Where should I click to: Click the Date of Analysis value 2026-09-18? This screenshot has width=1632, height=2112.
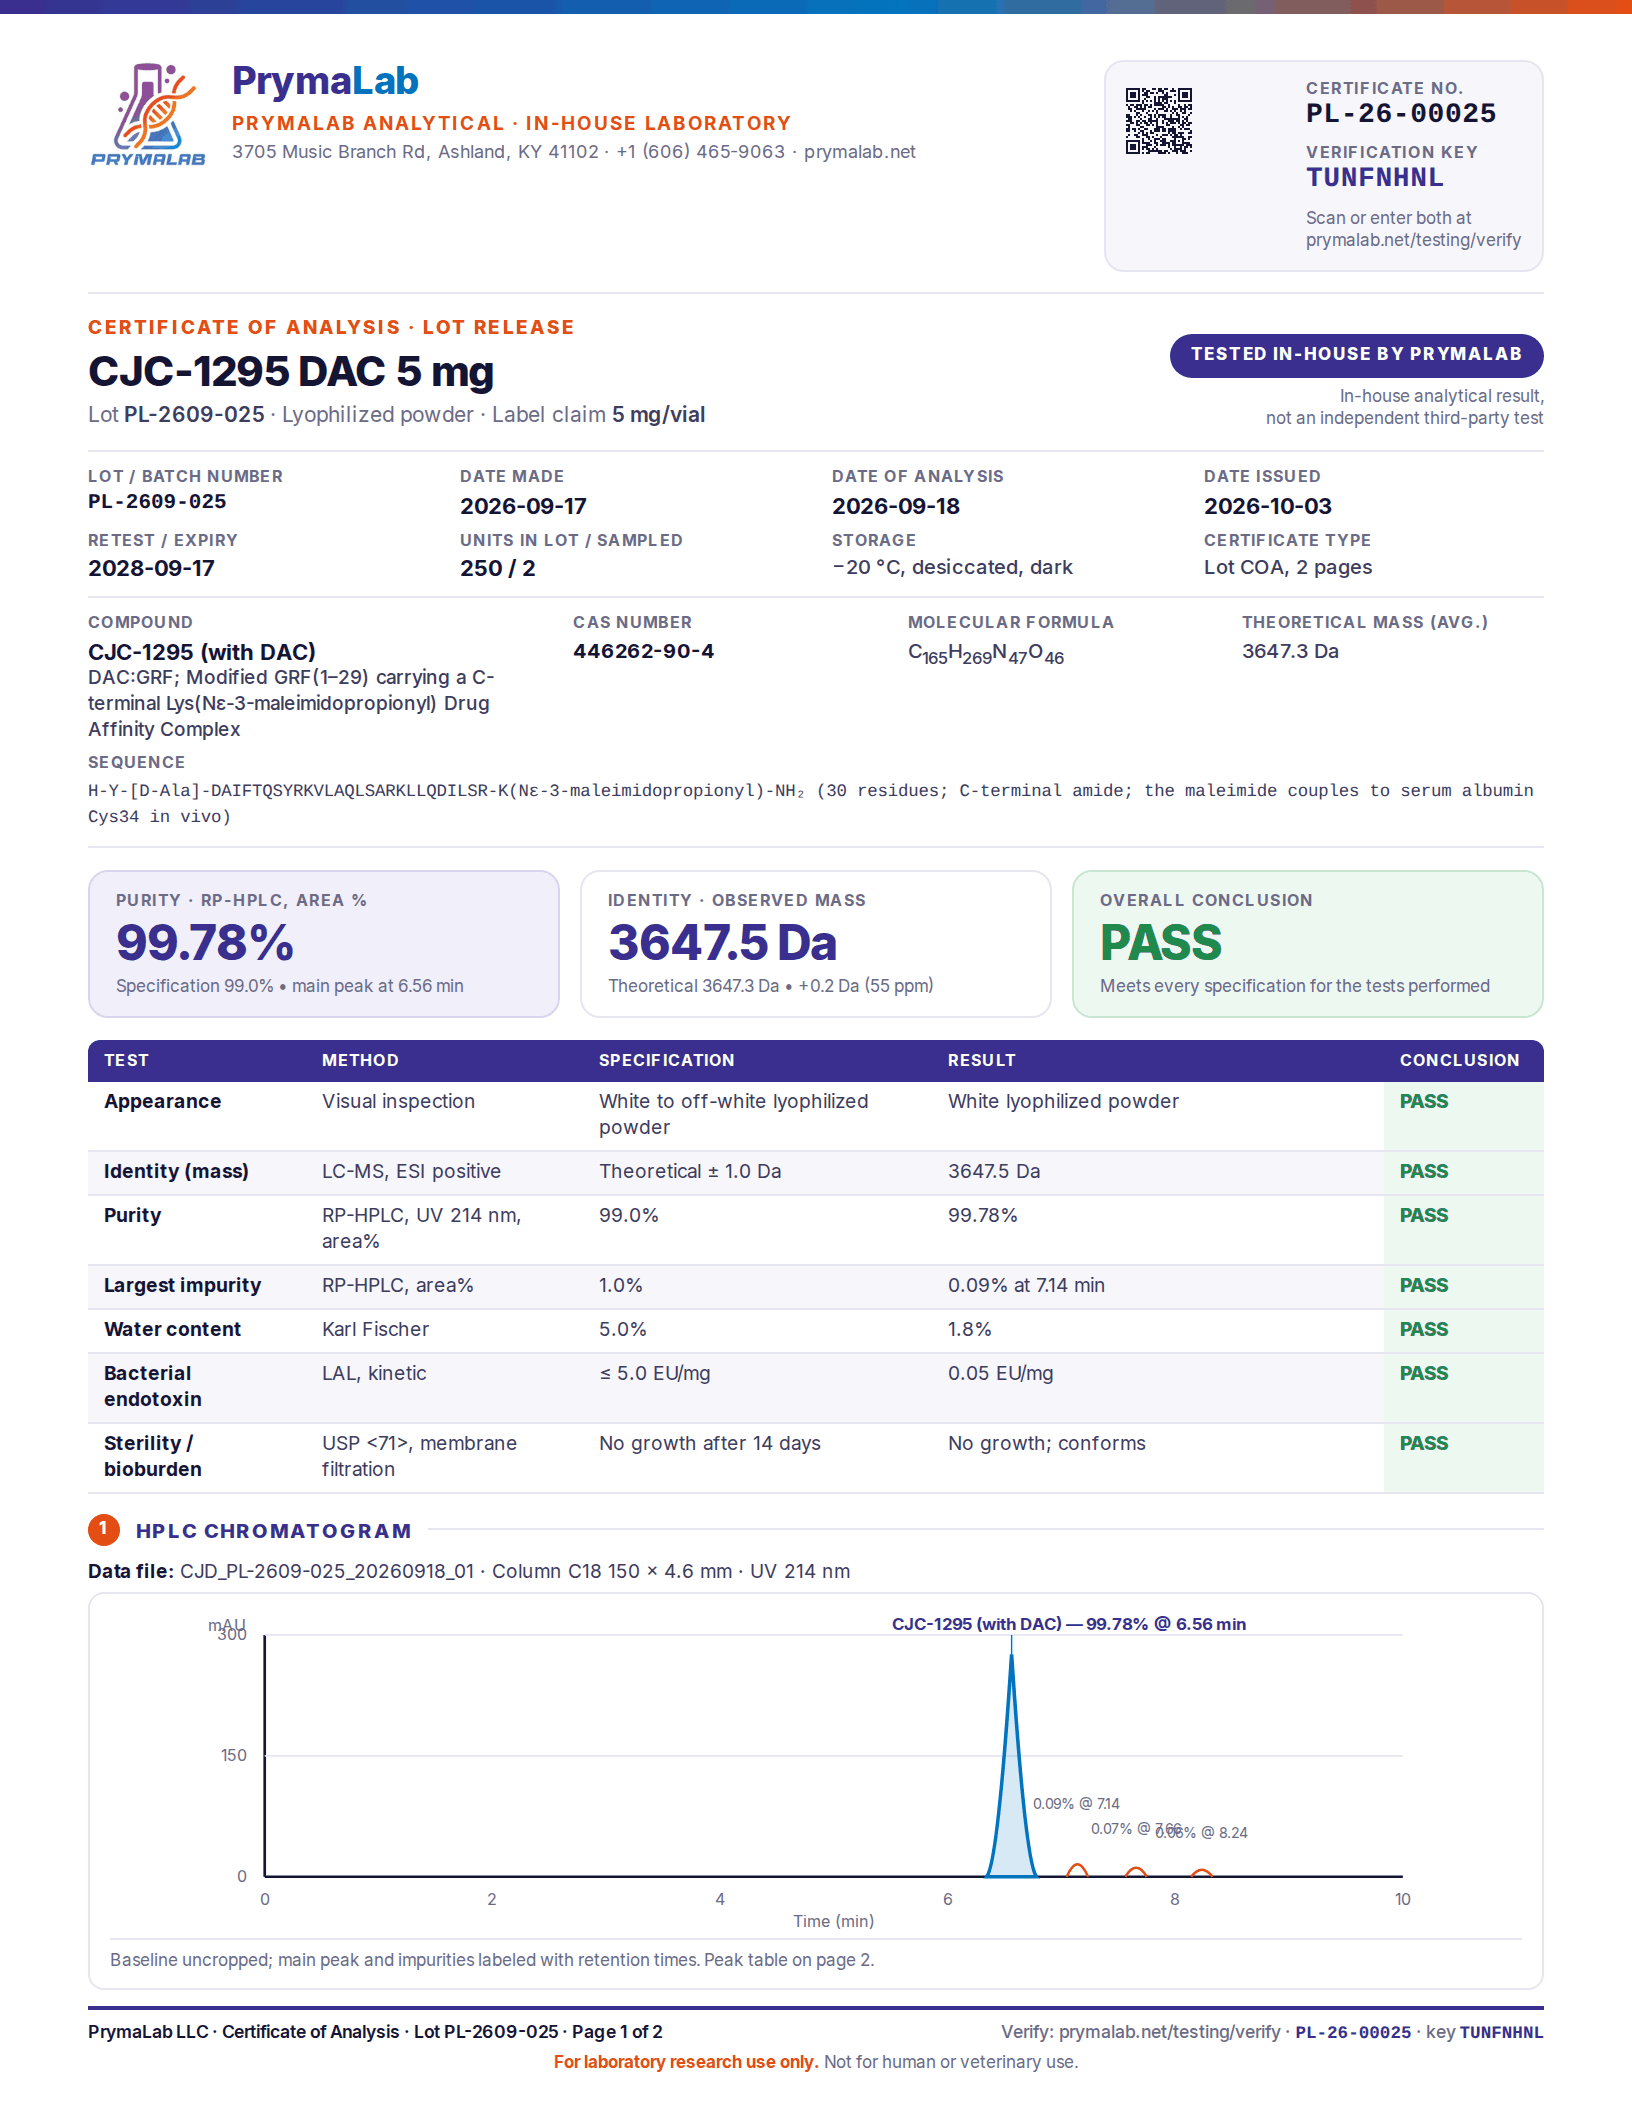(x=895, y=506)
